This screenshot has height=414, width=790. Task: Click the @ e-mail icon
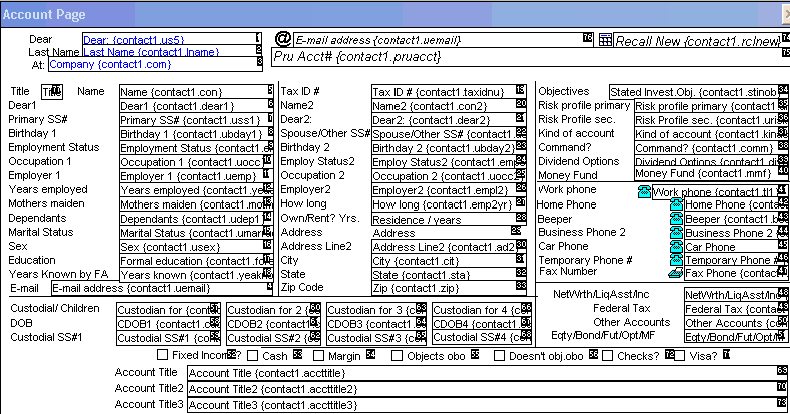pyautogui.click(x=282, y=38)
